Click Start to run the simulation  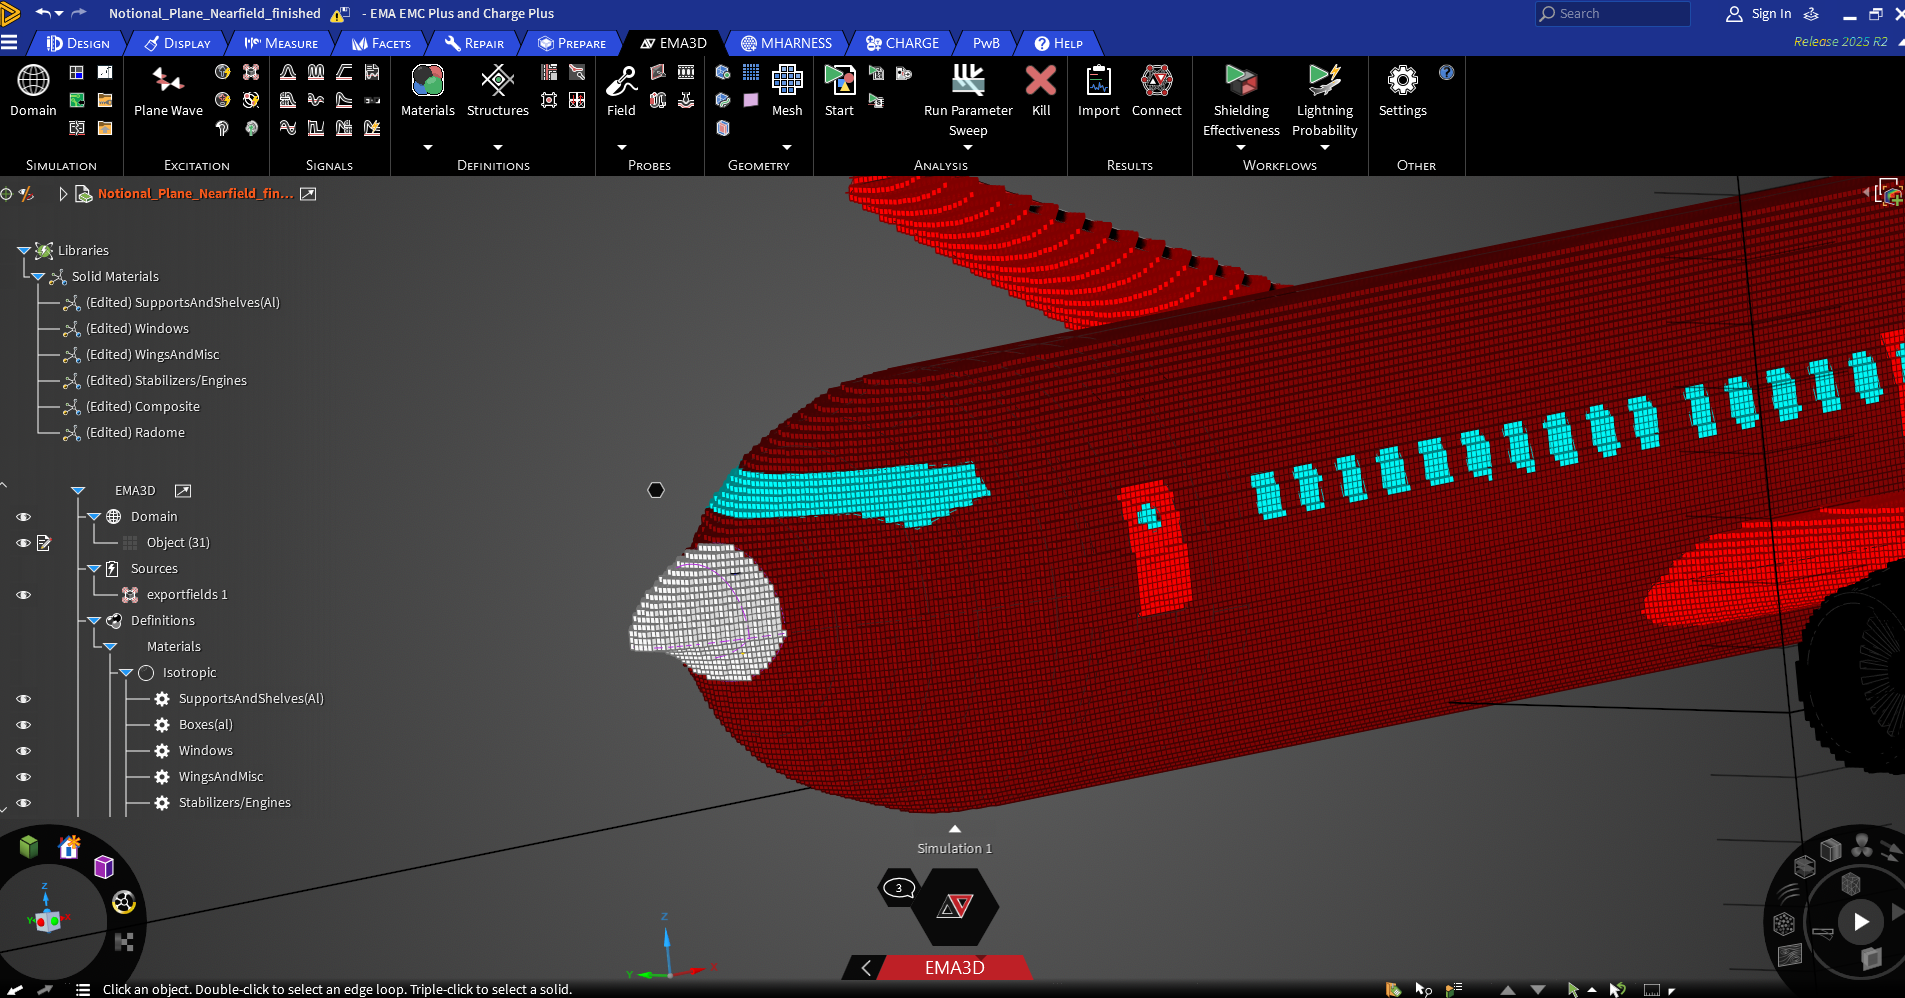[x=837, y=90]
